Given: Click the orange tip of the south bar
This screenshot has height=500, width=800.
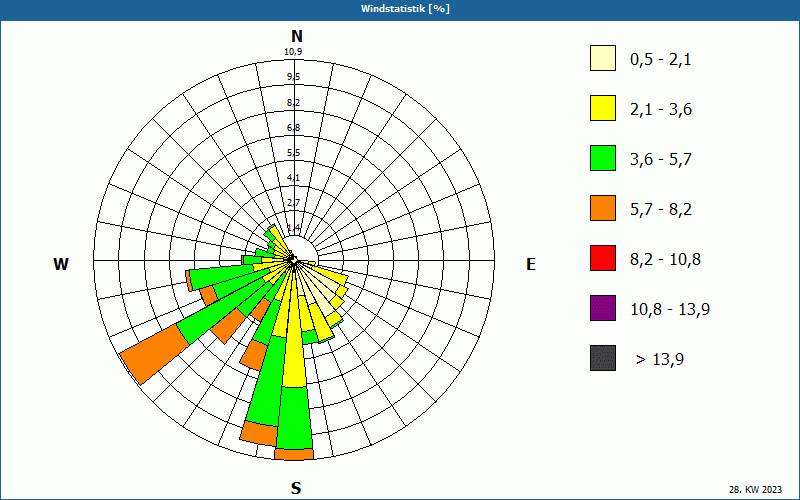Looking at the screenshot, I should (294, 454).
